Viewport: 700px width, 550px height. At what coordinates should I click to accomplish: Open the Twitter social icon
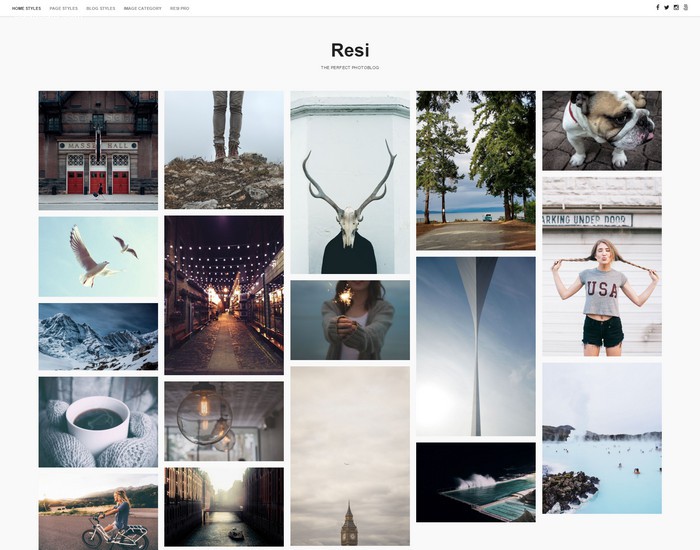point(667,7)
